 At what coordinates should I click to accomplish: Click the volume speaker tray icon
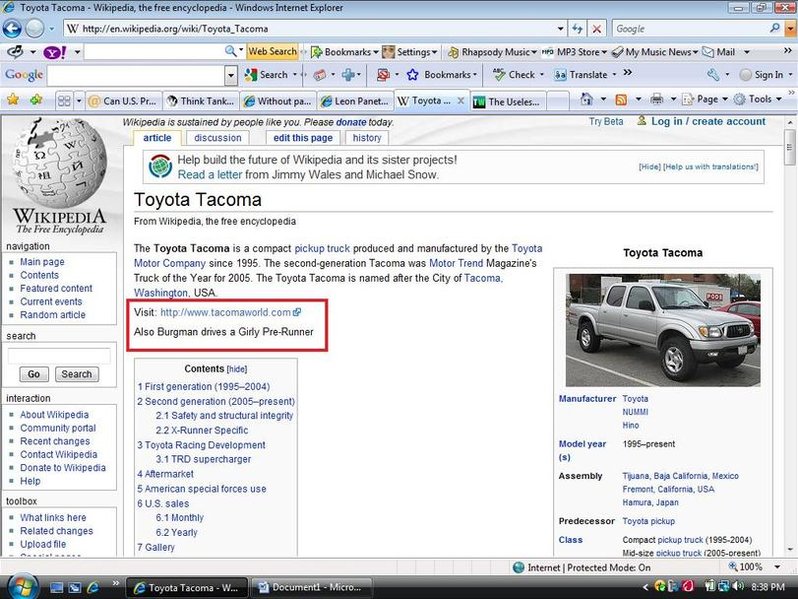[x=738, y=587]
